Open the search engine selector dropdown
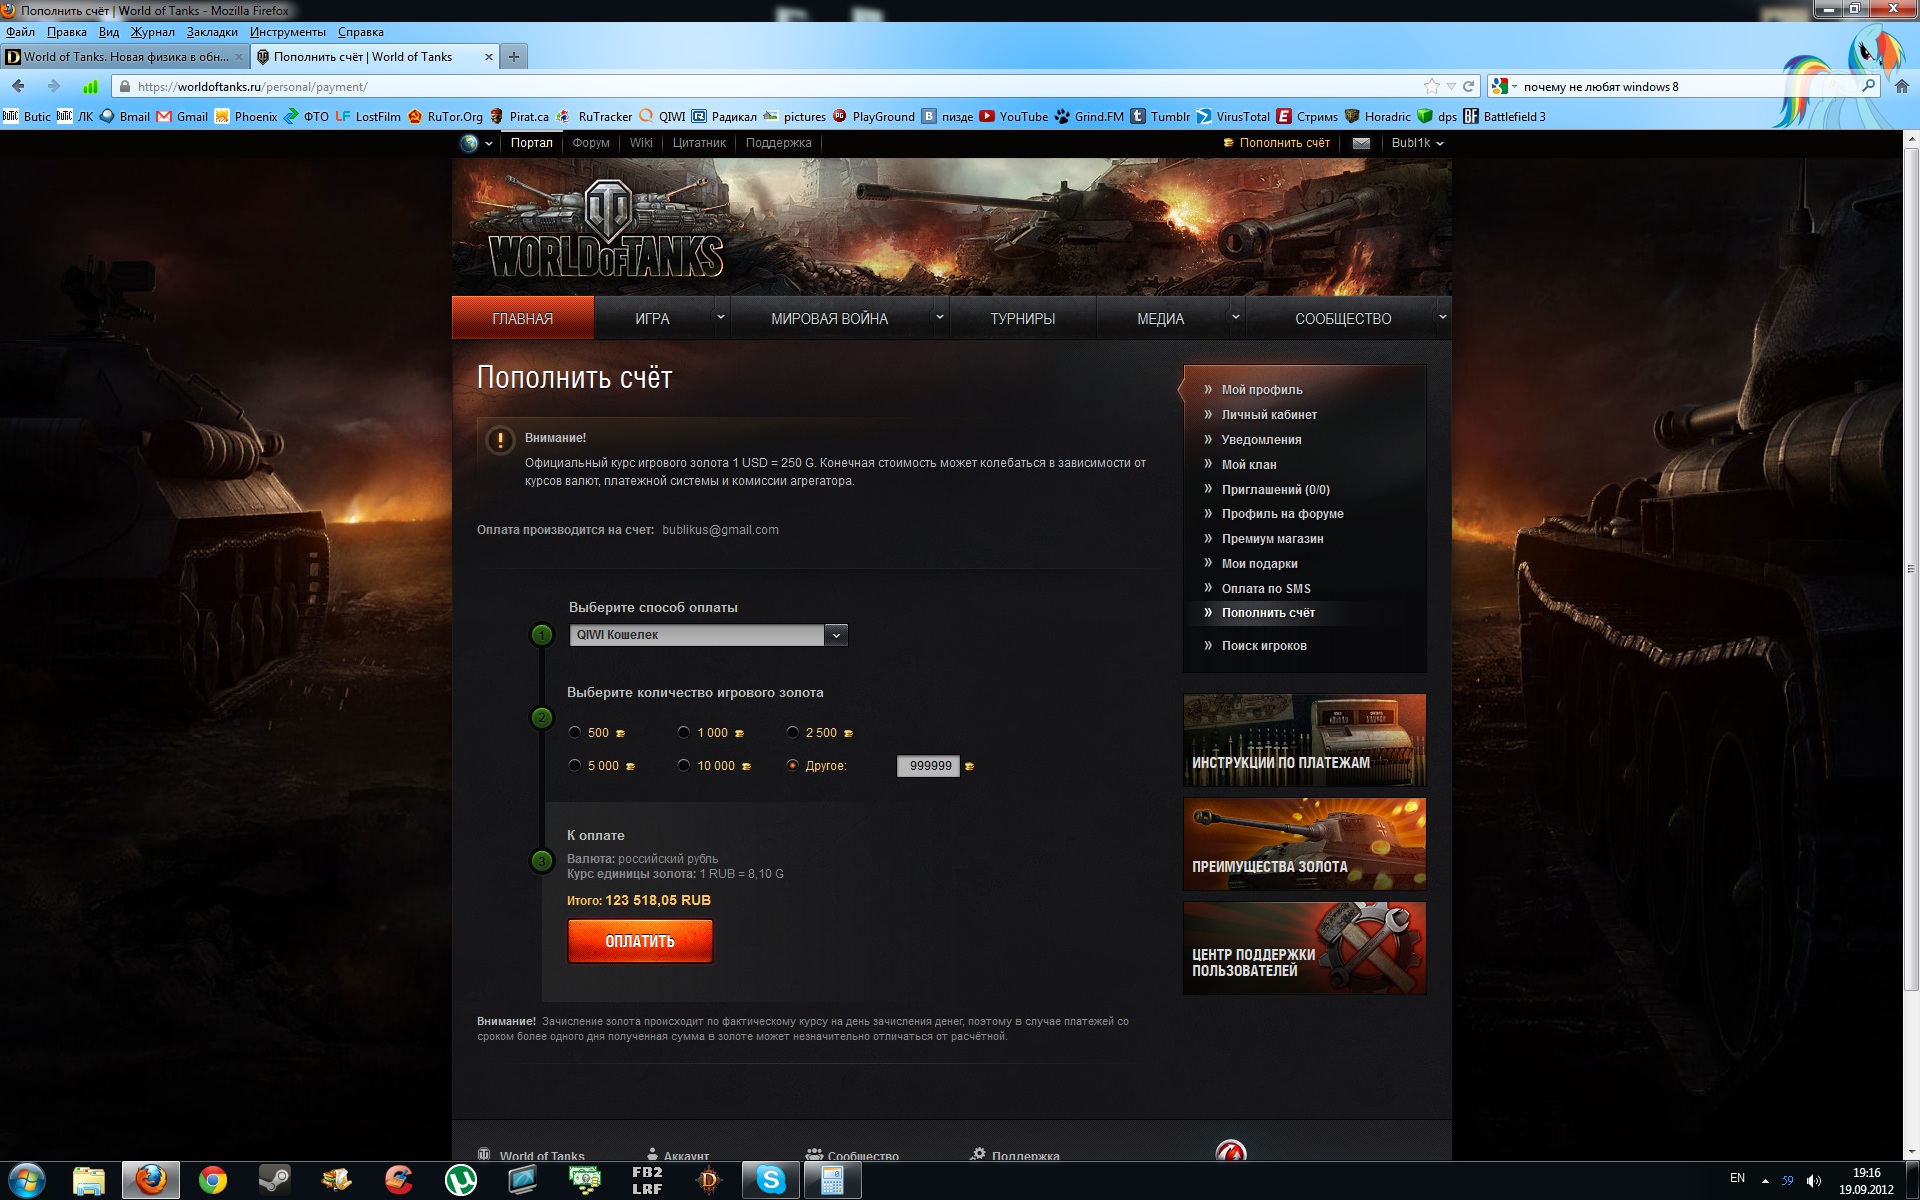This screenshot has width=1920, height=1200. pos(1503,86)
